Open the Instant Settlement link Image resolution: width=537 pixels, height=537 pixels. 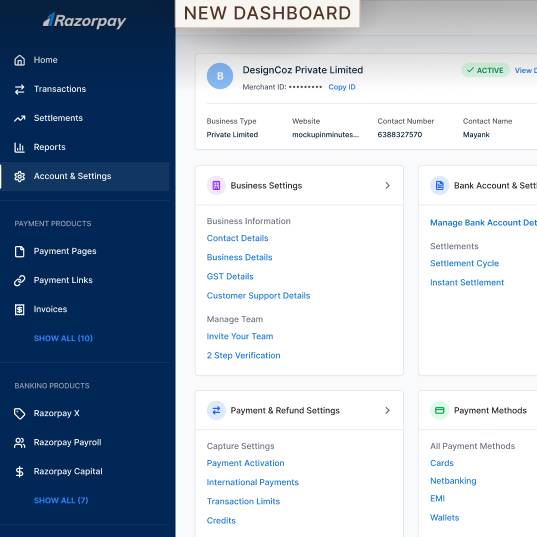[x=467, y=283]
